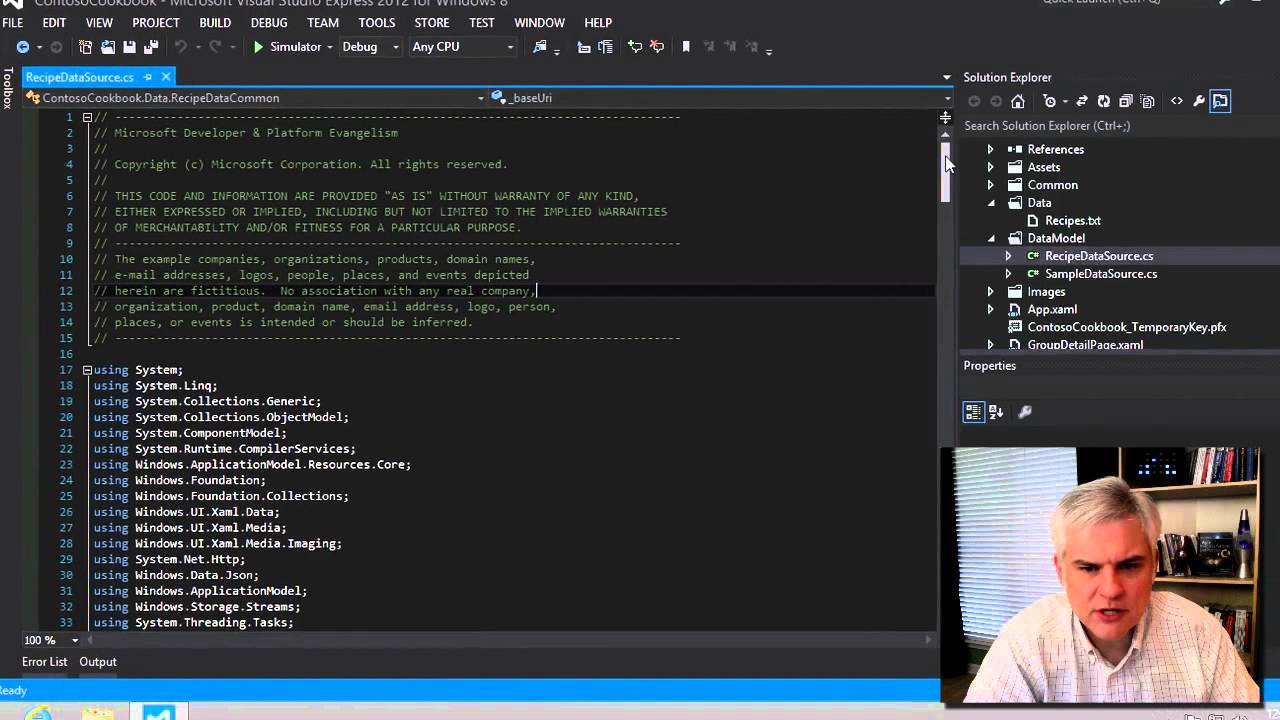Open the Debug configuration dropdown

[x=395, y=47]
